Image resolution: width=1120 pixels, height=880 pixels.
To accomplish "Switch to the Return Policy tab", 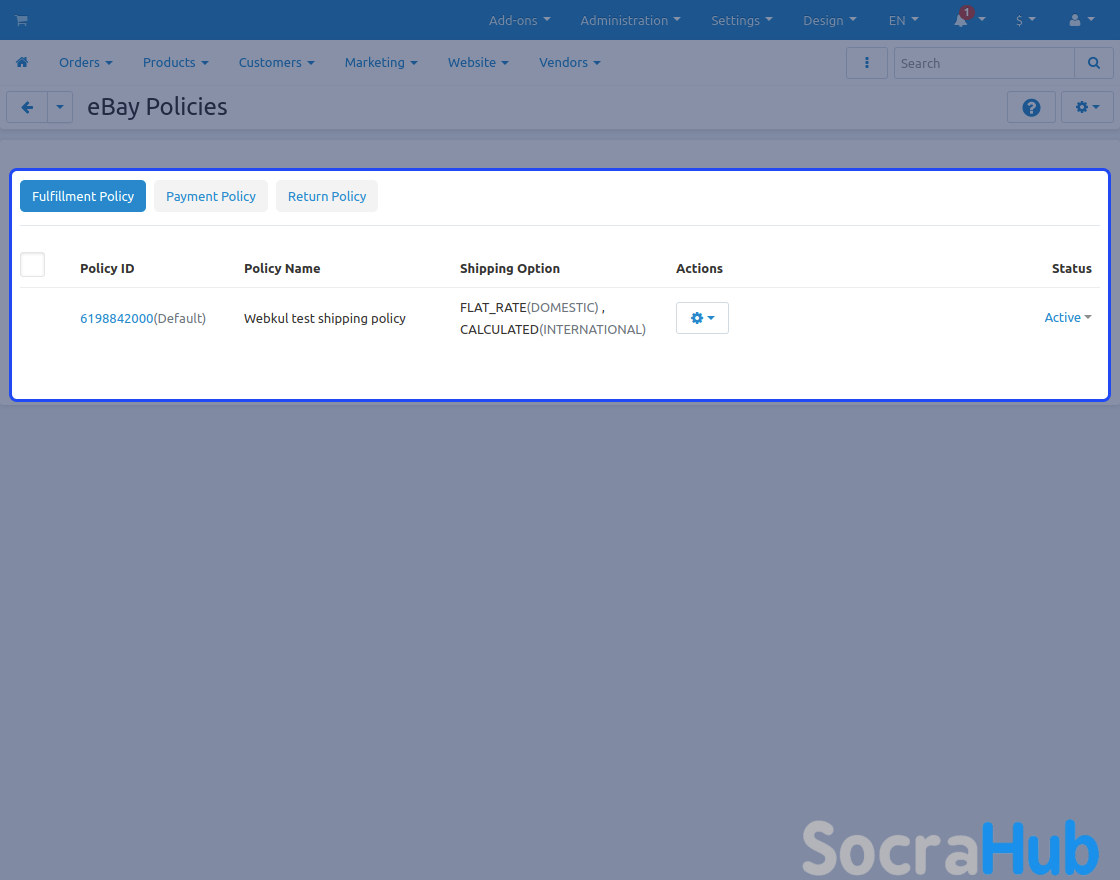I will [x=327, y=196].
